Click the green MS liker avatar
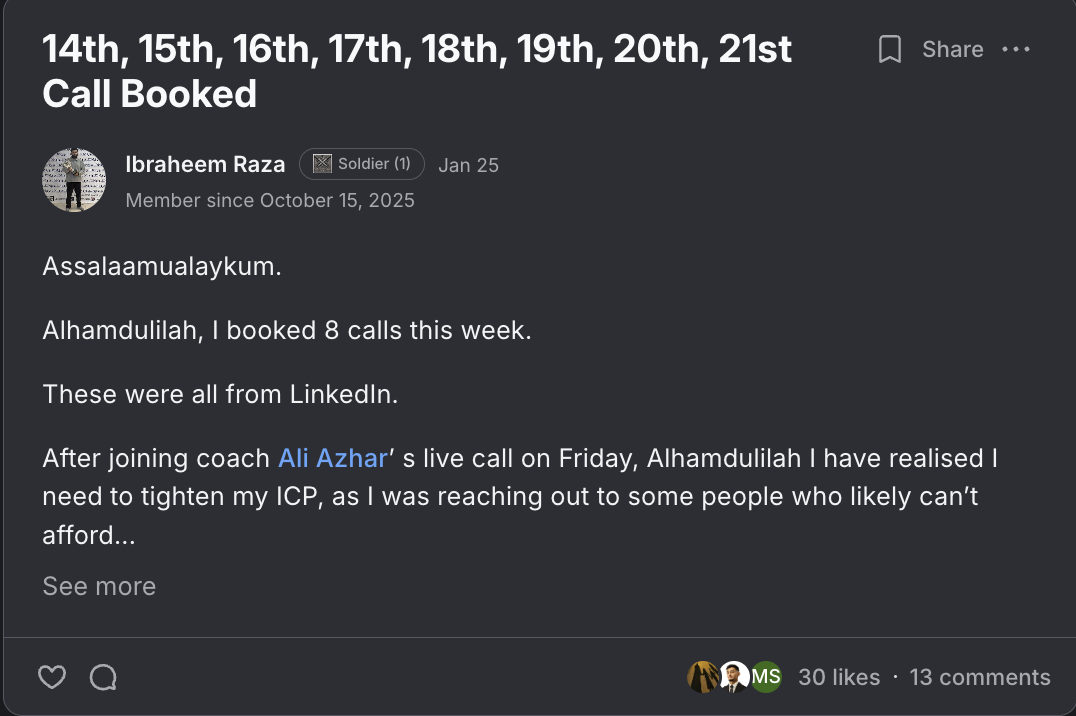 [x=766, y=677]
